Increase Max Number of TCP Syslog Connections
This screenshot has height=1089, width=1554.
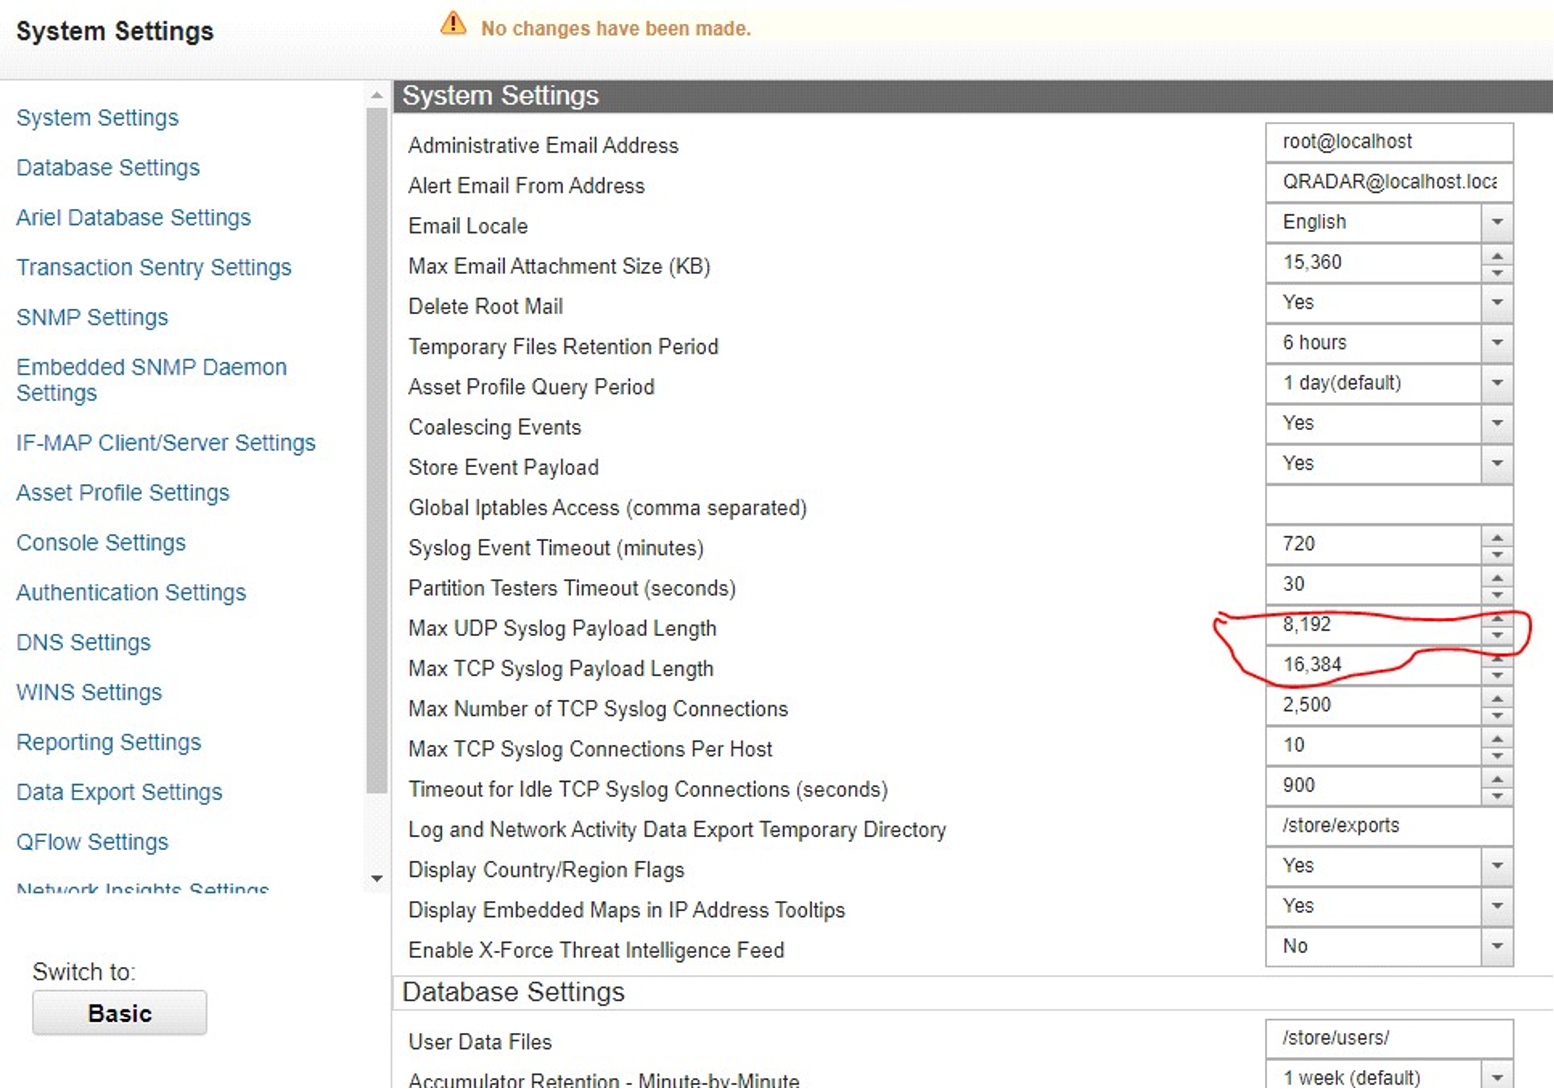click(1497, 698)
